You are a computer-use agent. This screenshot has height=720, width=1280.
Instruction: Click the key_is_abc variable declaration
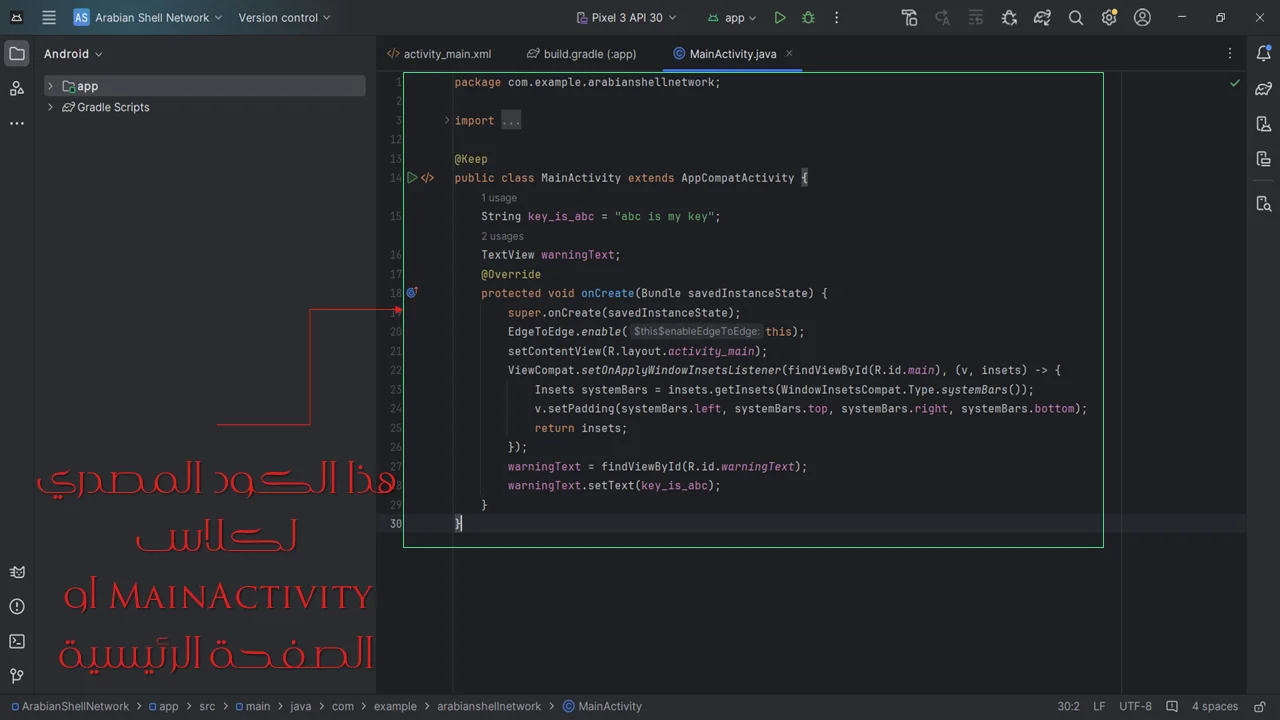tap(561, 216)
